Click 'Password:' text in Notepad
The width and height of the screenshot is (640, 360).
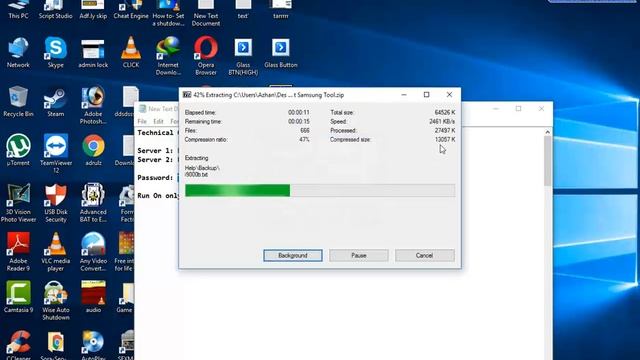pyautogui.click(x=155, y=178)
